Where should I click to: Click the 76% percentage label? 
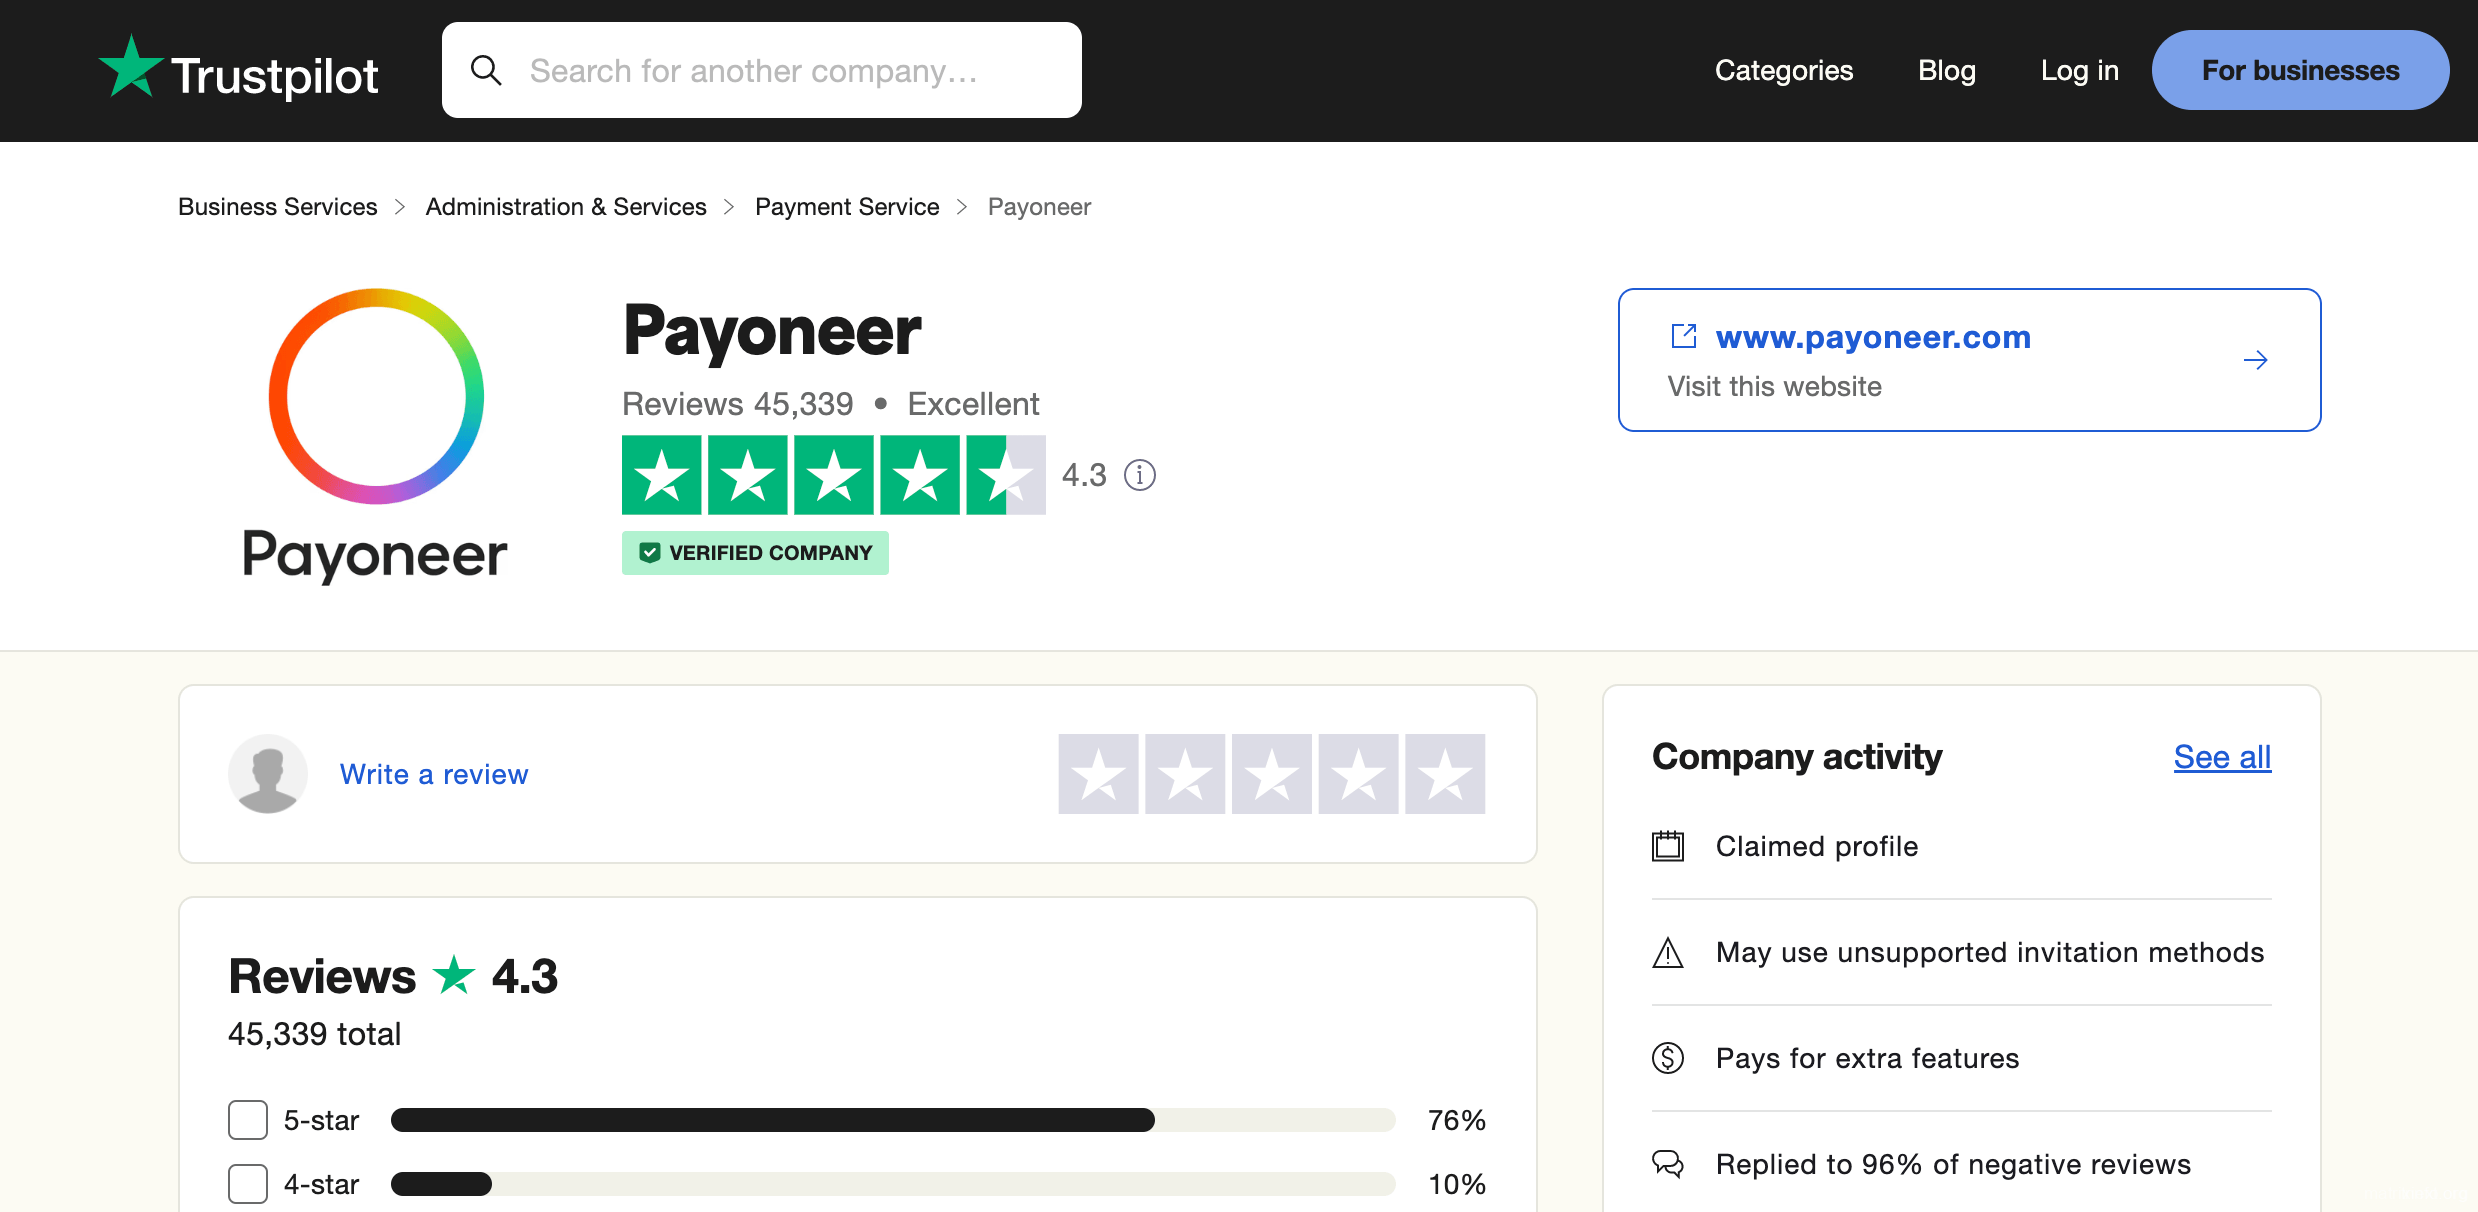[1456, 1120]
